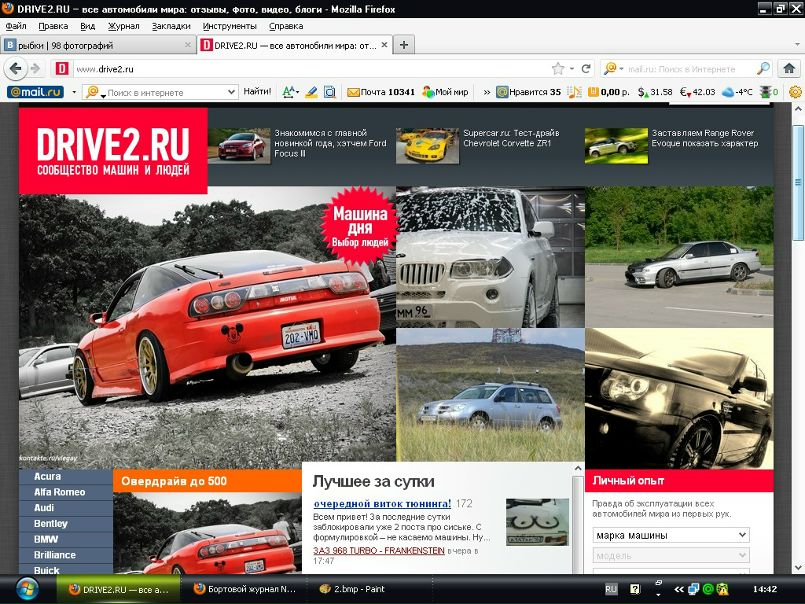Open Мой мир toolbar button
The image size is (805, 604).
click(445, 92)
